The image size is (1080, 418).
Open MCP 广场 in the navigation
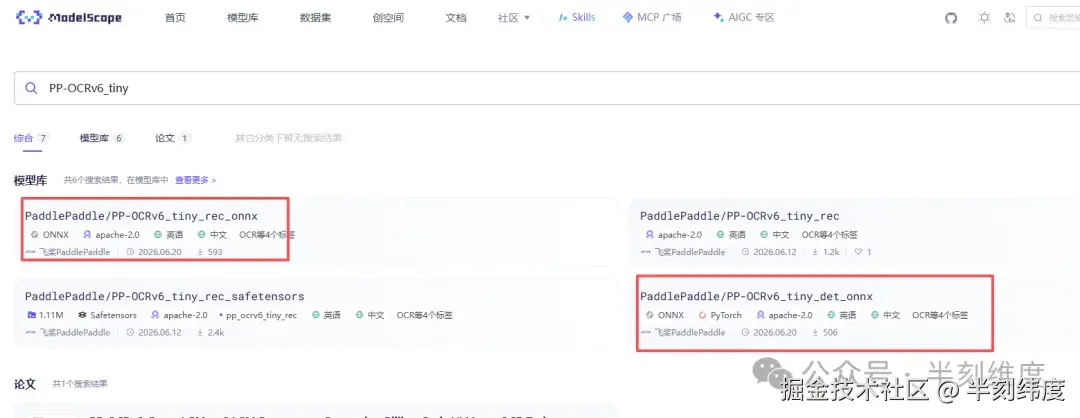(652, 18)
